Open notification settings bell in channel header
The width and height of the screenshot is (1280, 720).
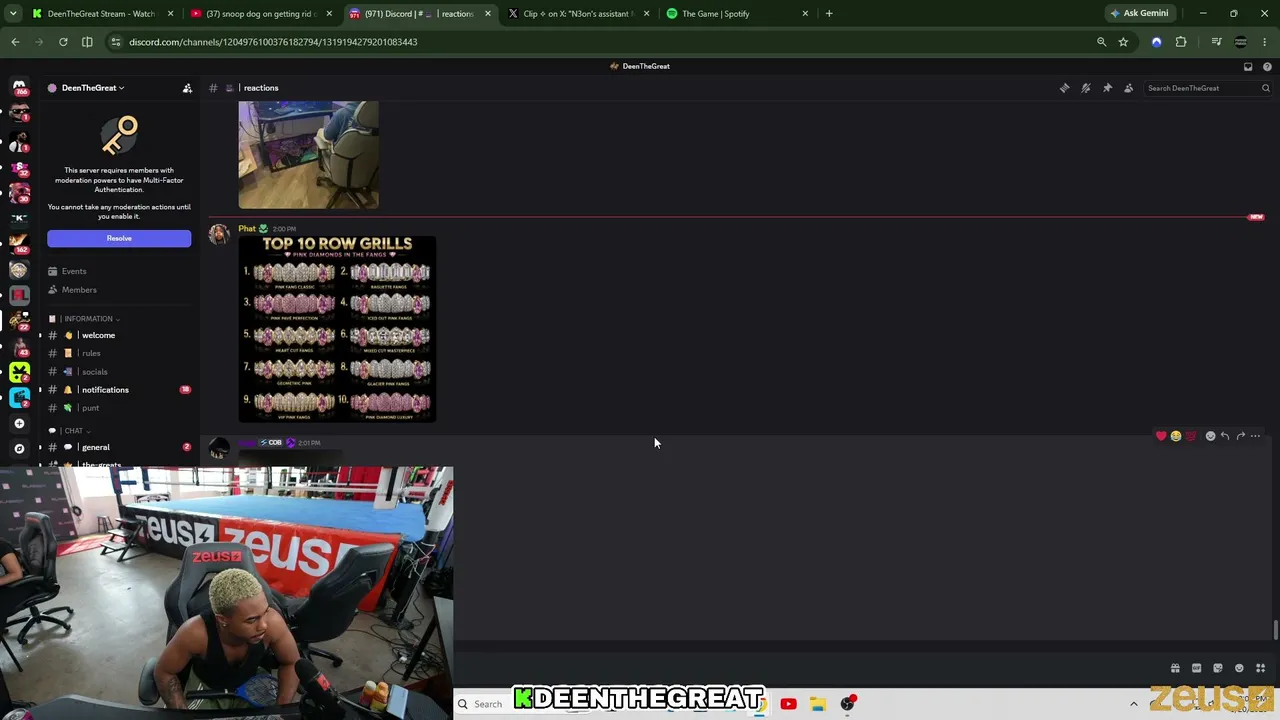1086,88
